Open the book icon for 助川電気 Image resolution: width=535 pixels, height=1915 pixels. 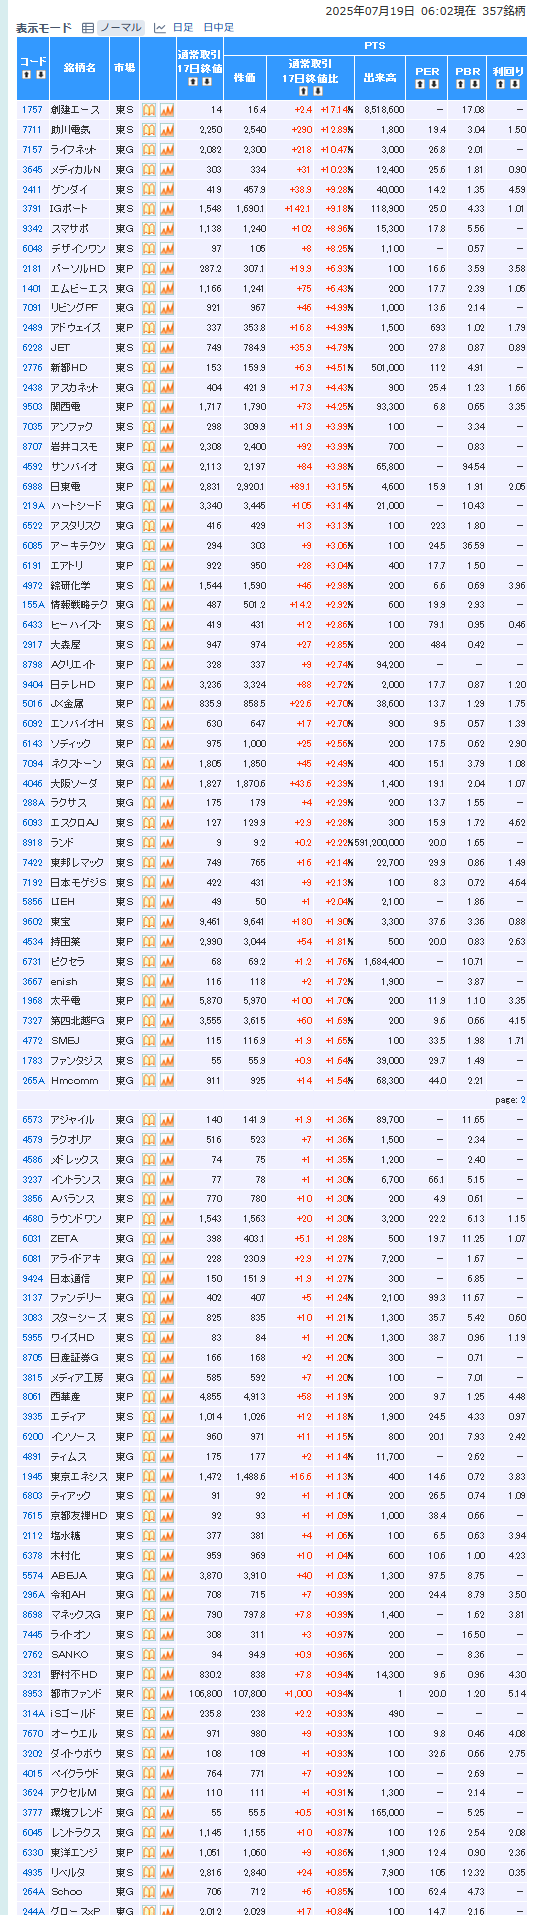click(149, 130)
